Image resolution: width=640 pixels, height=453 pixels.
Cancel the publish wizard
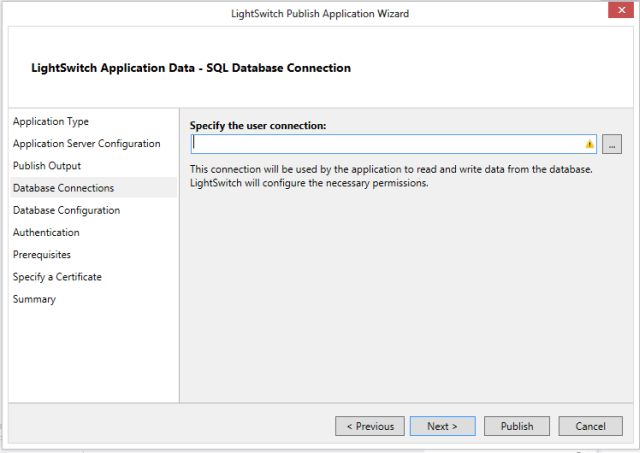[590, 426]
